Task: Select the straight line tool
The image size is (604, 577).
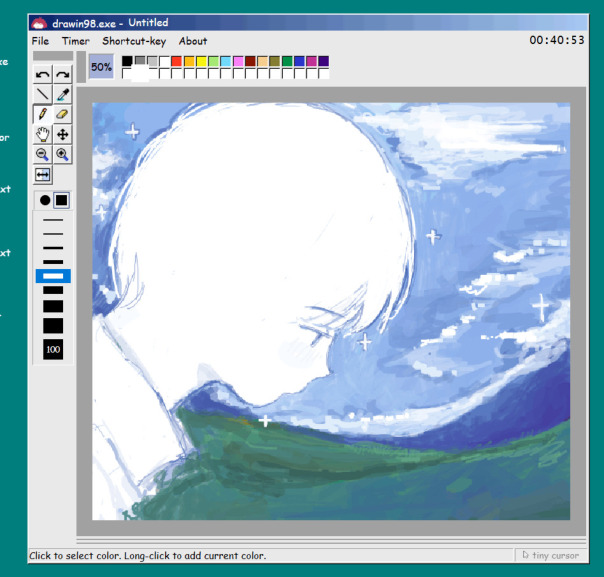Action: point(42,94)
